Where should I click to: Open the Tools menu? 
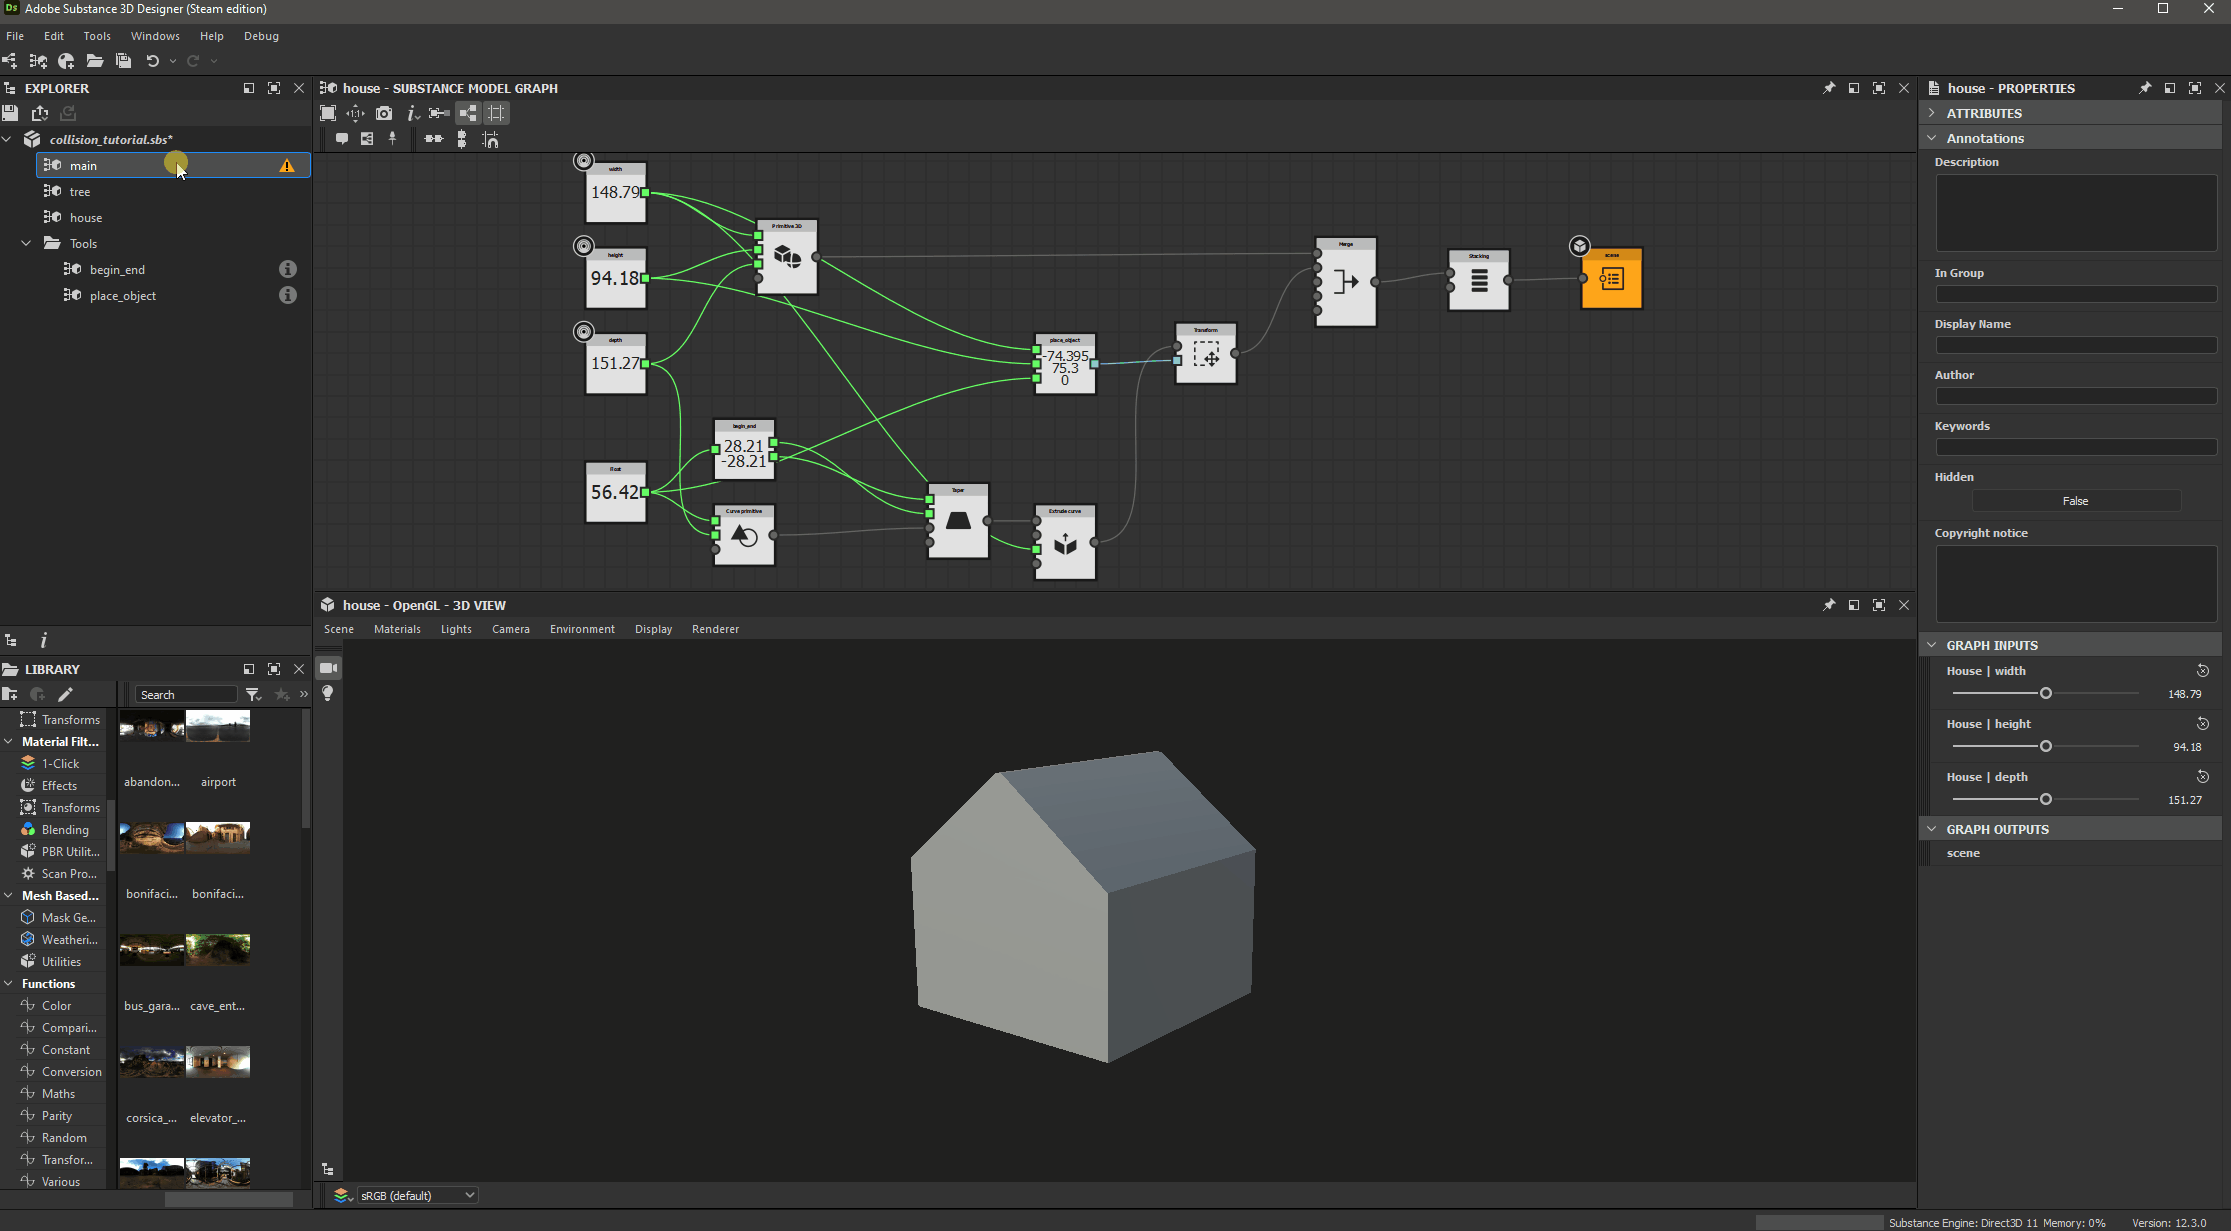96,36
